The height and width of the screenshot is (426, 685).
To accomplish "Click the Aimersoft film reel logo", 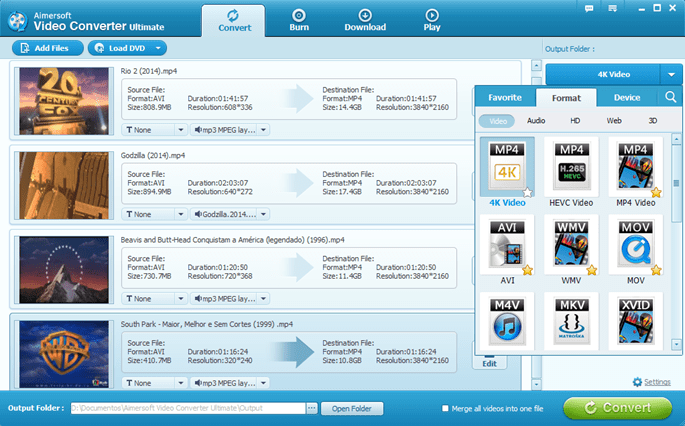I will click(17, 21).
